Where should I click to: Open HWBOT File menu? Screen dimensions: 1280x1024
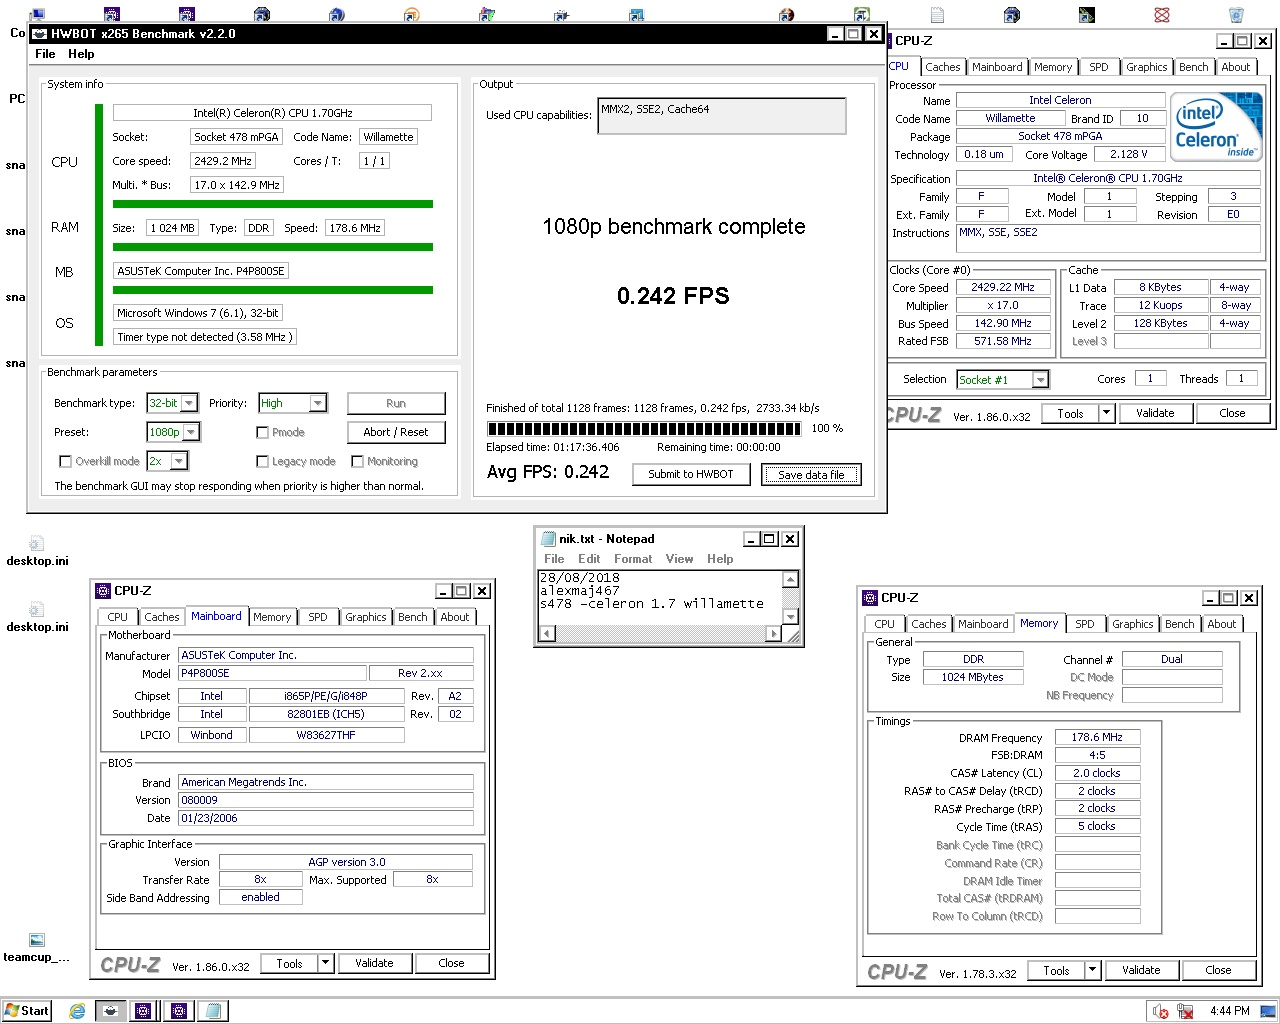pos(45,54)
